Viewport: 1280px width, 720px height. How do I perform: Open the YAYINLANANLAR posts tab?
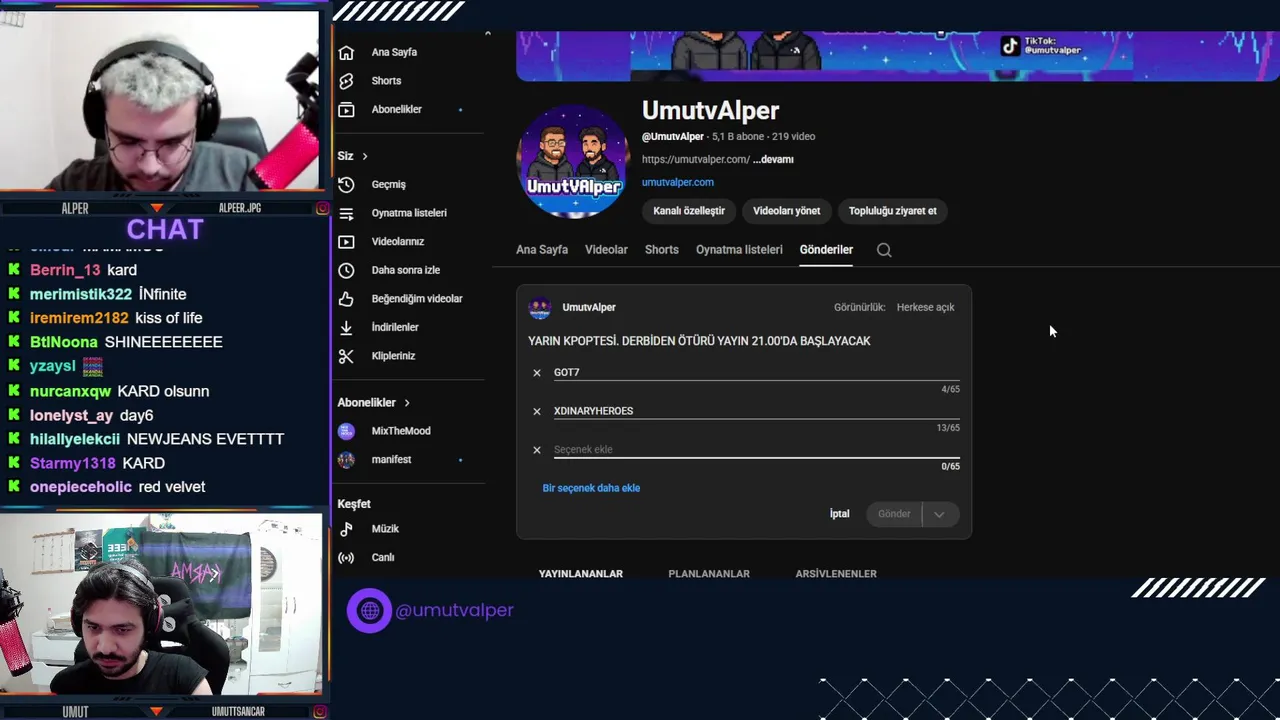(x=581, y=574)
